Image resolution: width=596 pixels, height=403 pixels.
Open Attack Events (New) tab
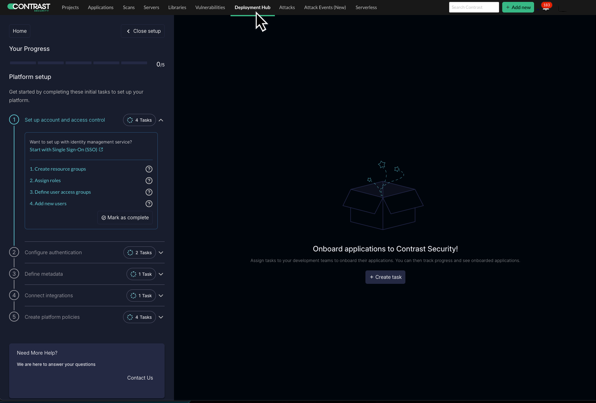[325, 7]
